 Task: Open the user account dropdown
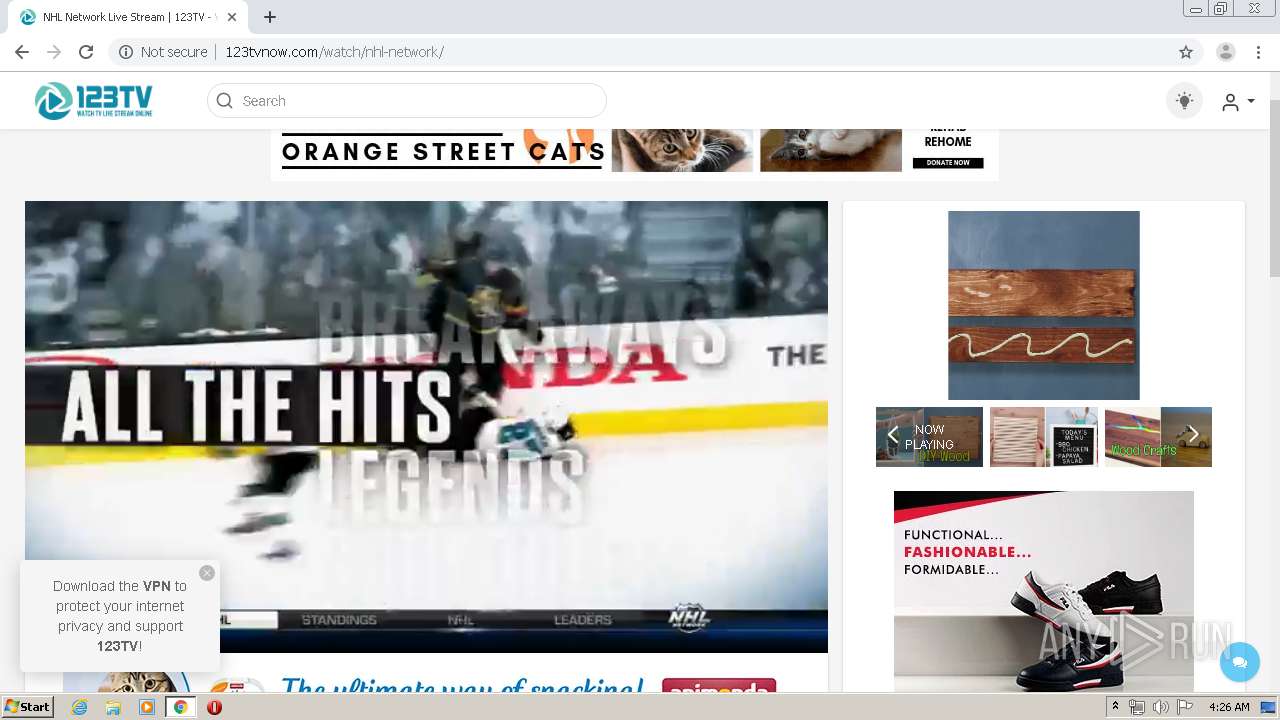[1237, 101]
